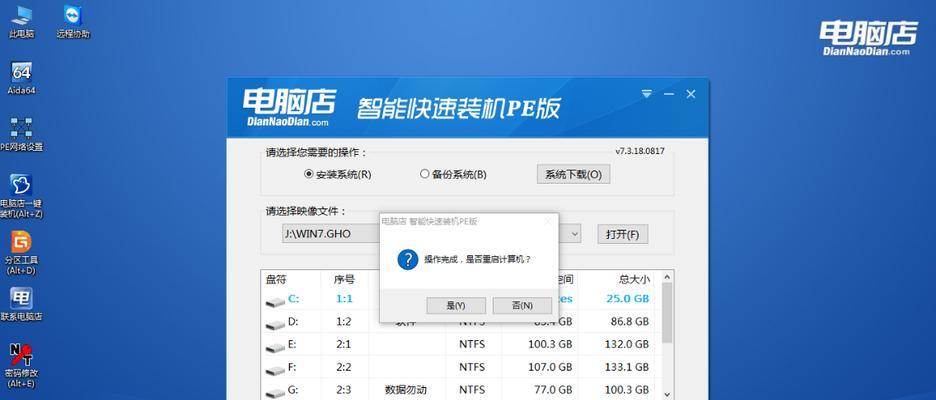The height and width of the screenshot is (400, 936).
Task: Expand the image file dropdown arrow
Action: coord(575,234)
